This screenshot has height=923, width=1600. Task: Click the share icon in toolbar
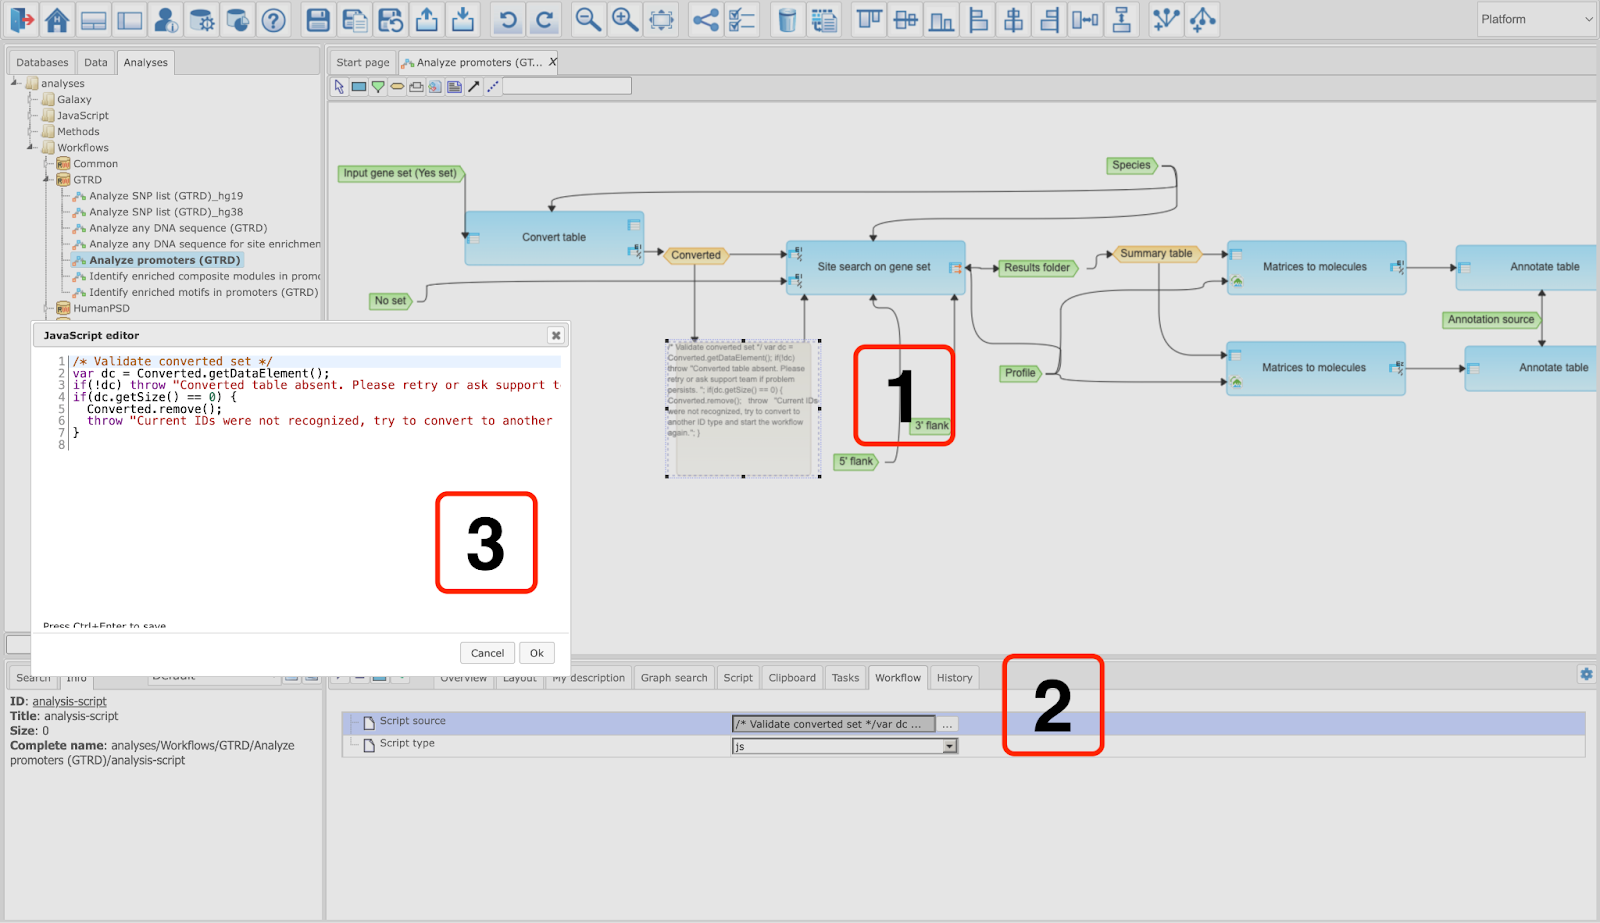point(706,19)
